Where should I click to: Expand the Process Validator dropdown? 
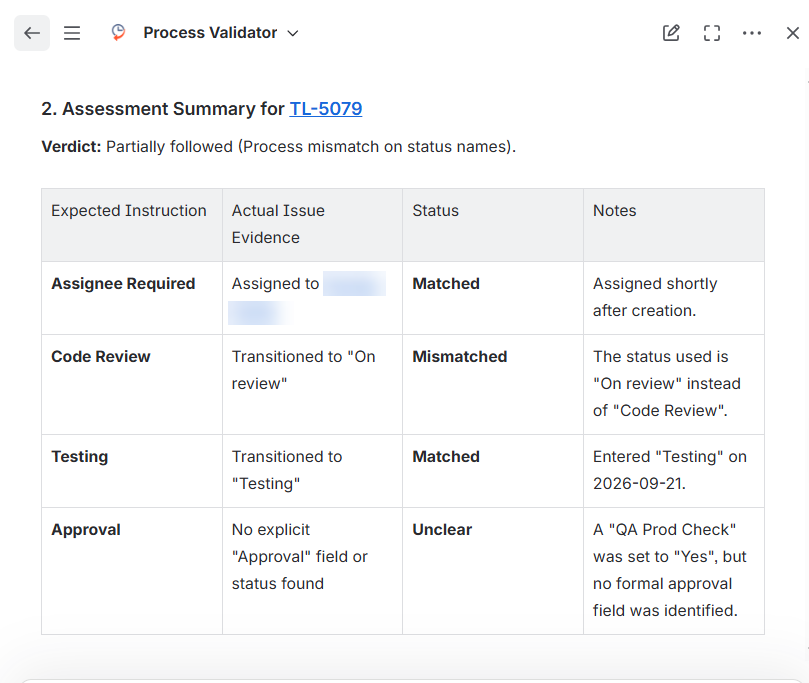point(293,33)
